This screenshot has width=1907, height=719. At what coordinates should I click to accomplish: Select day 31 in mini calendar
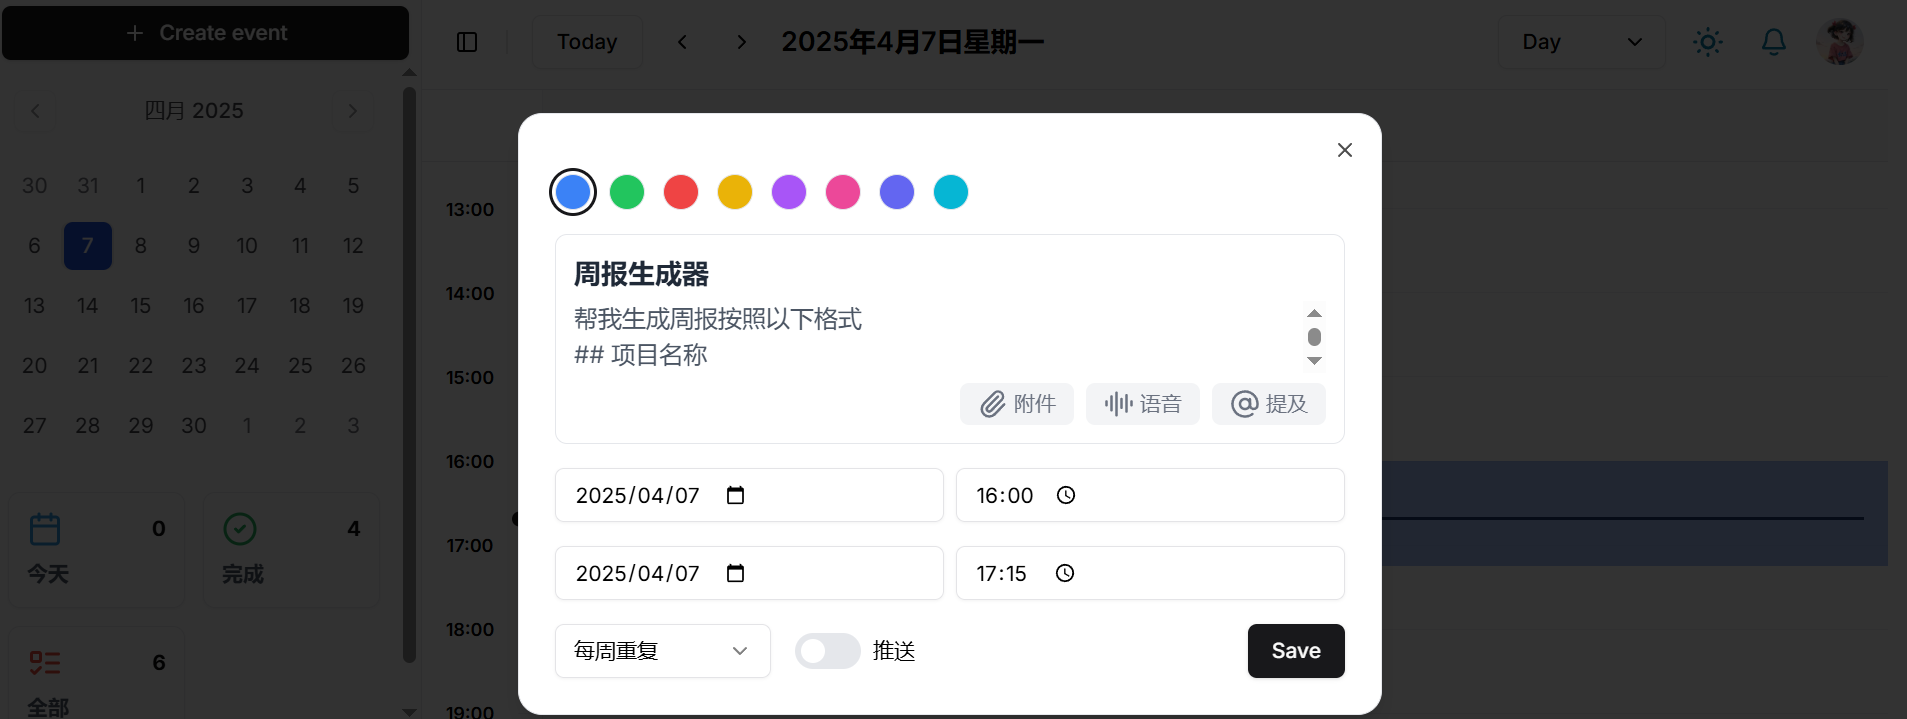pyautogui.click(x=88, y=186)
